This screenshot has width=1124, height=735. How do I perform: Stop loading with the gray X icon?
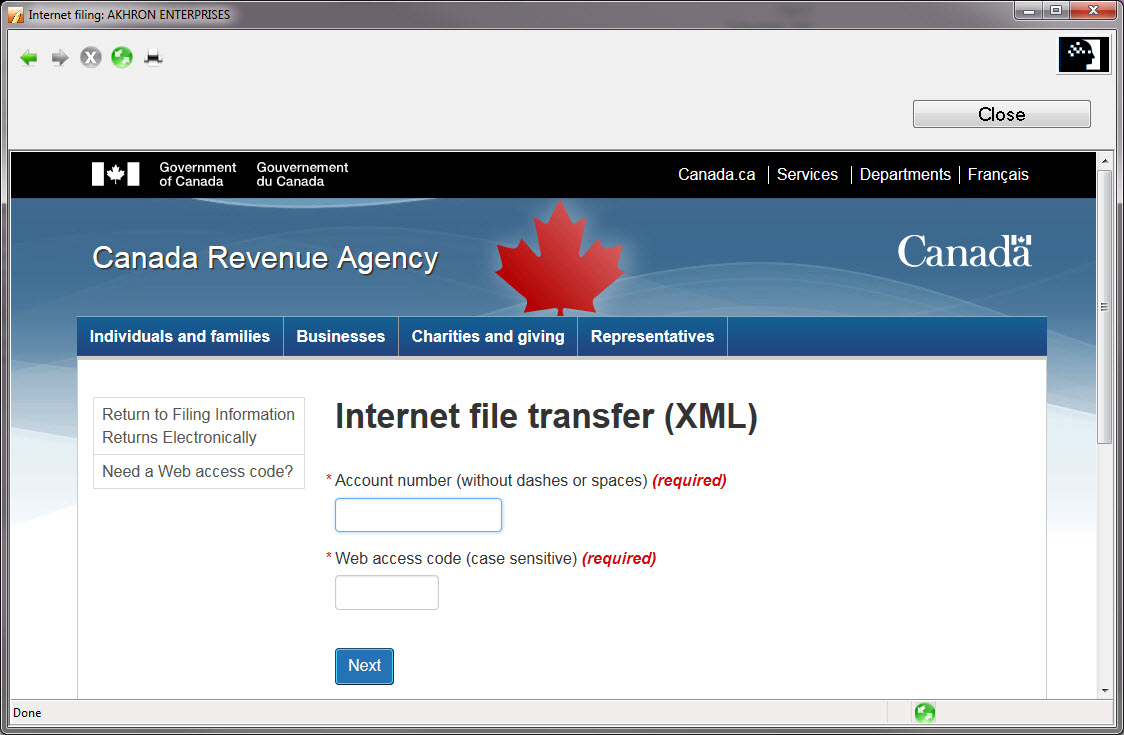click(91, 57)
